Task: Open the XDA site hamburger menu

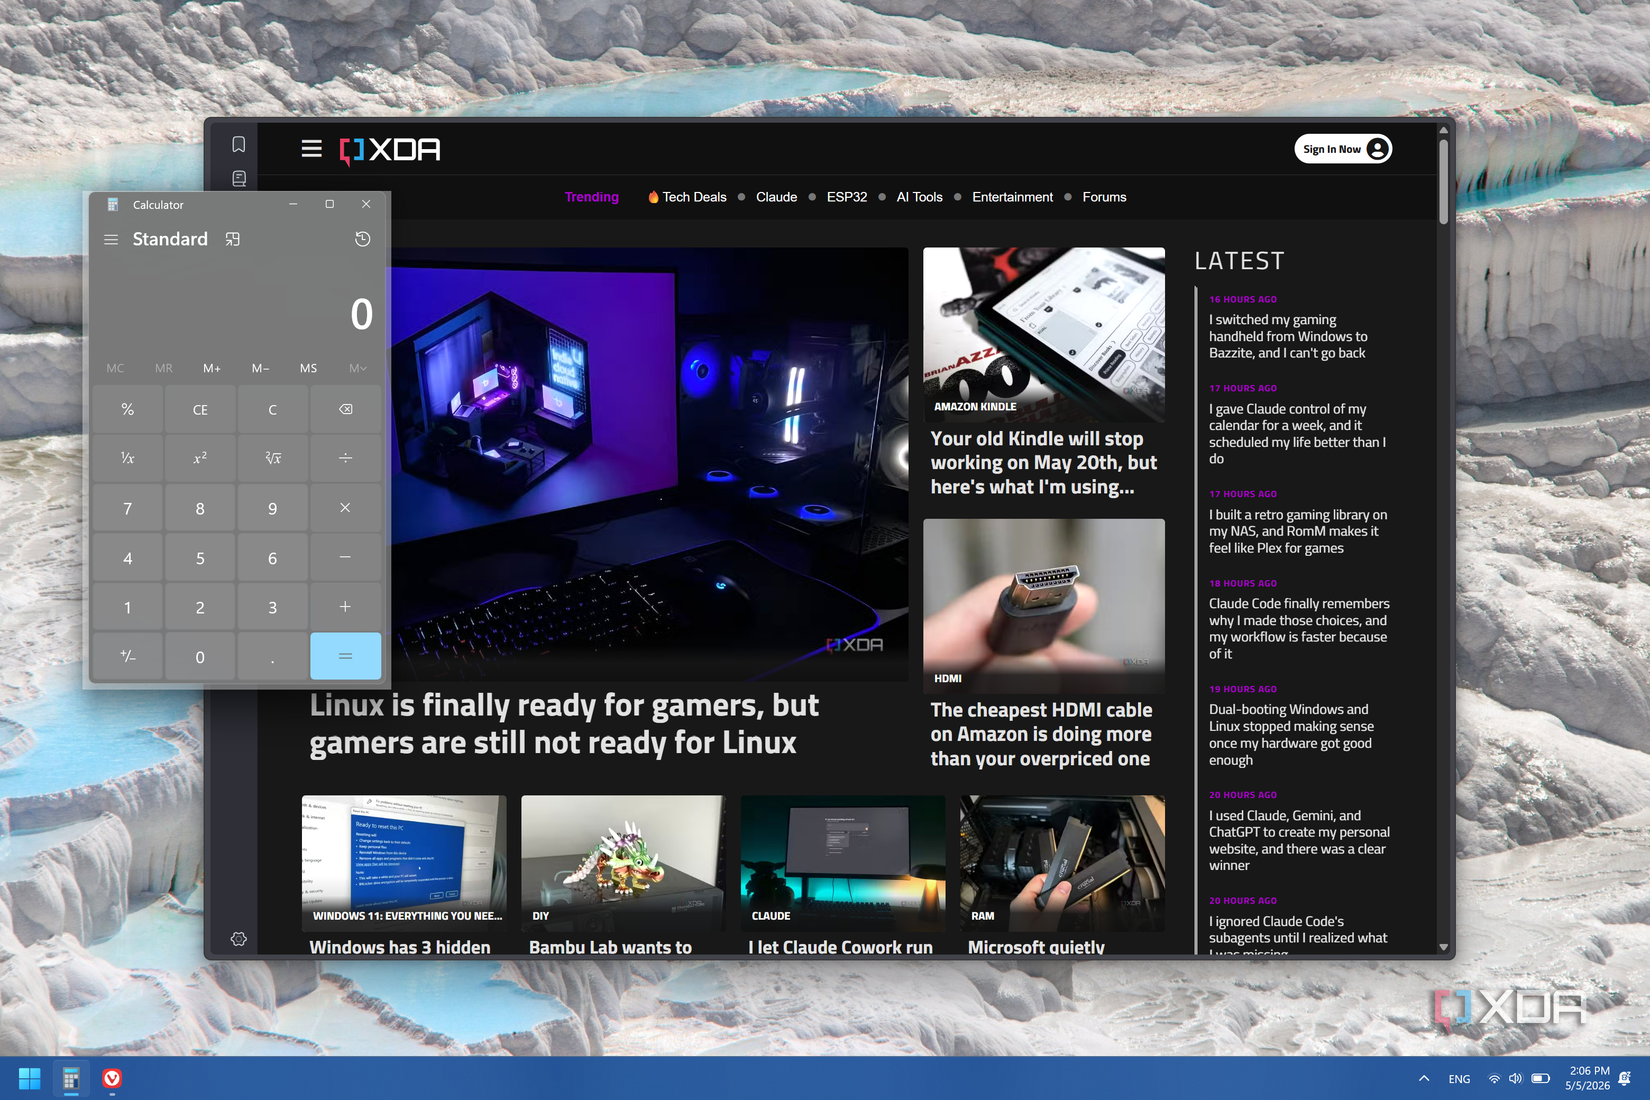Action: click(x=312, y=149)
